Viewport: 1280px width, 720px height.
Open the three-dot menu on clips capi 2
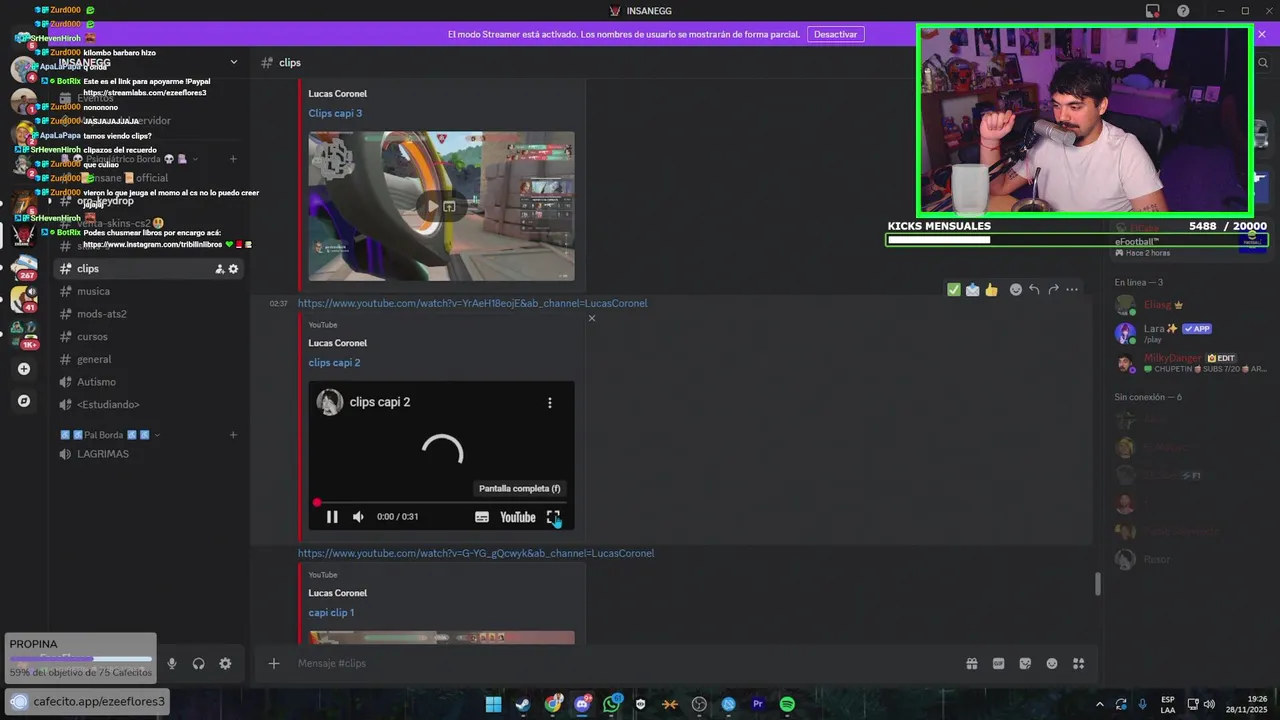click(x=549, y=402)
